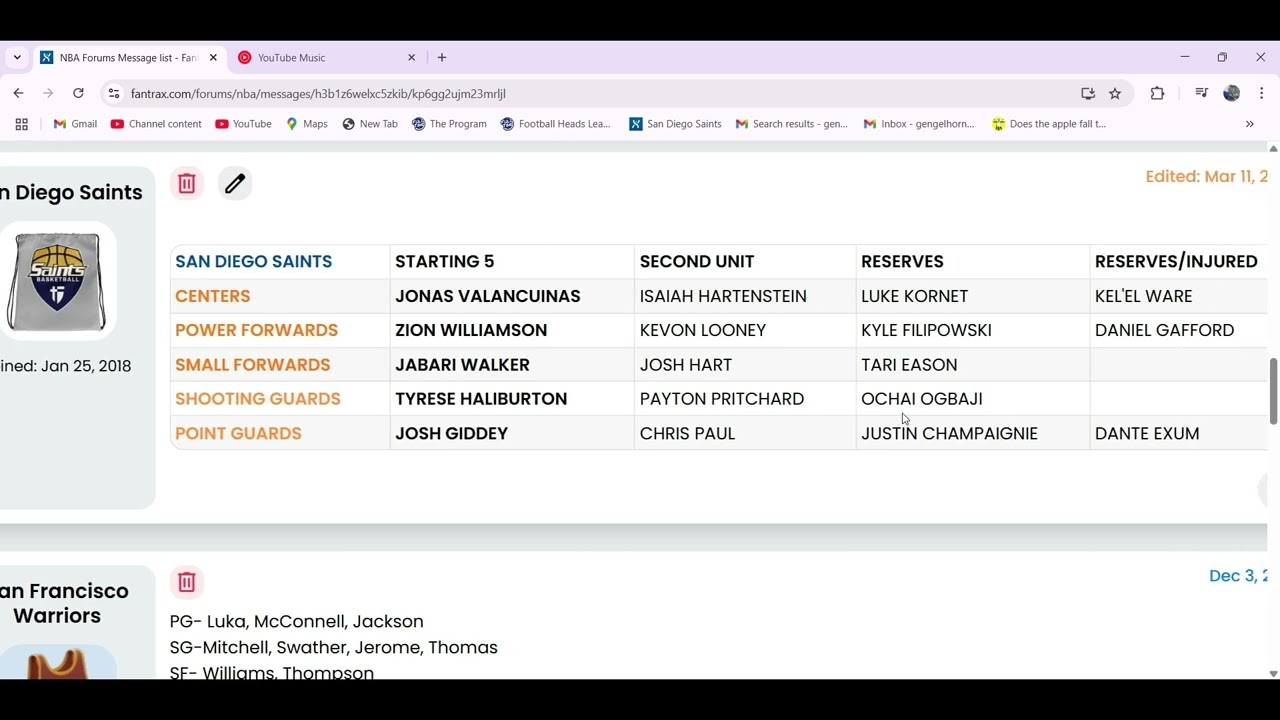Open the bookmarks apps grid icon
1280x720 pixels.
[x=21, y=124]
